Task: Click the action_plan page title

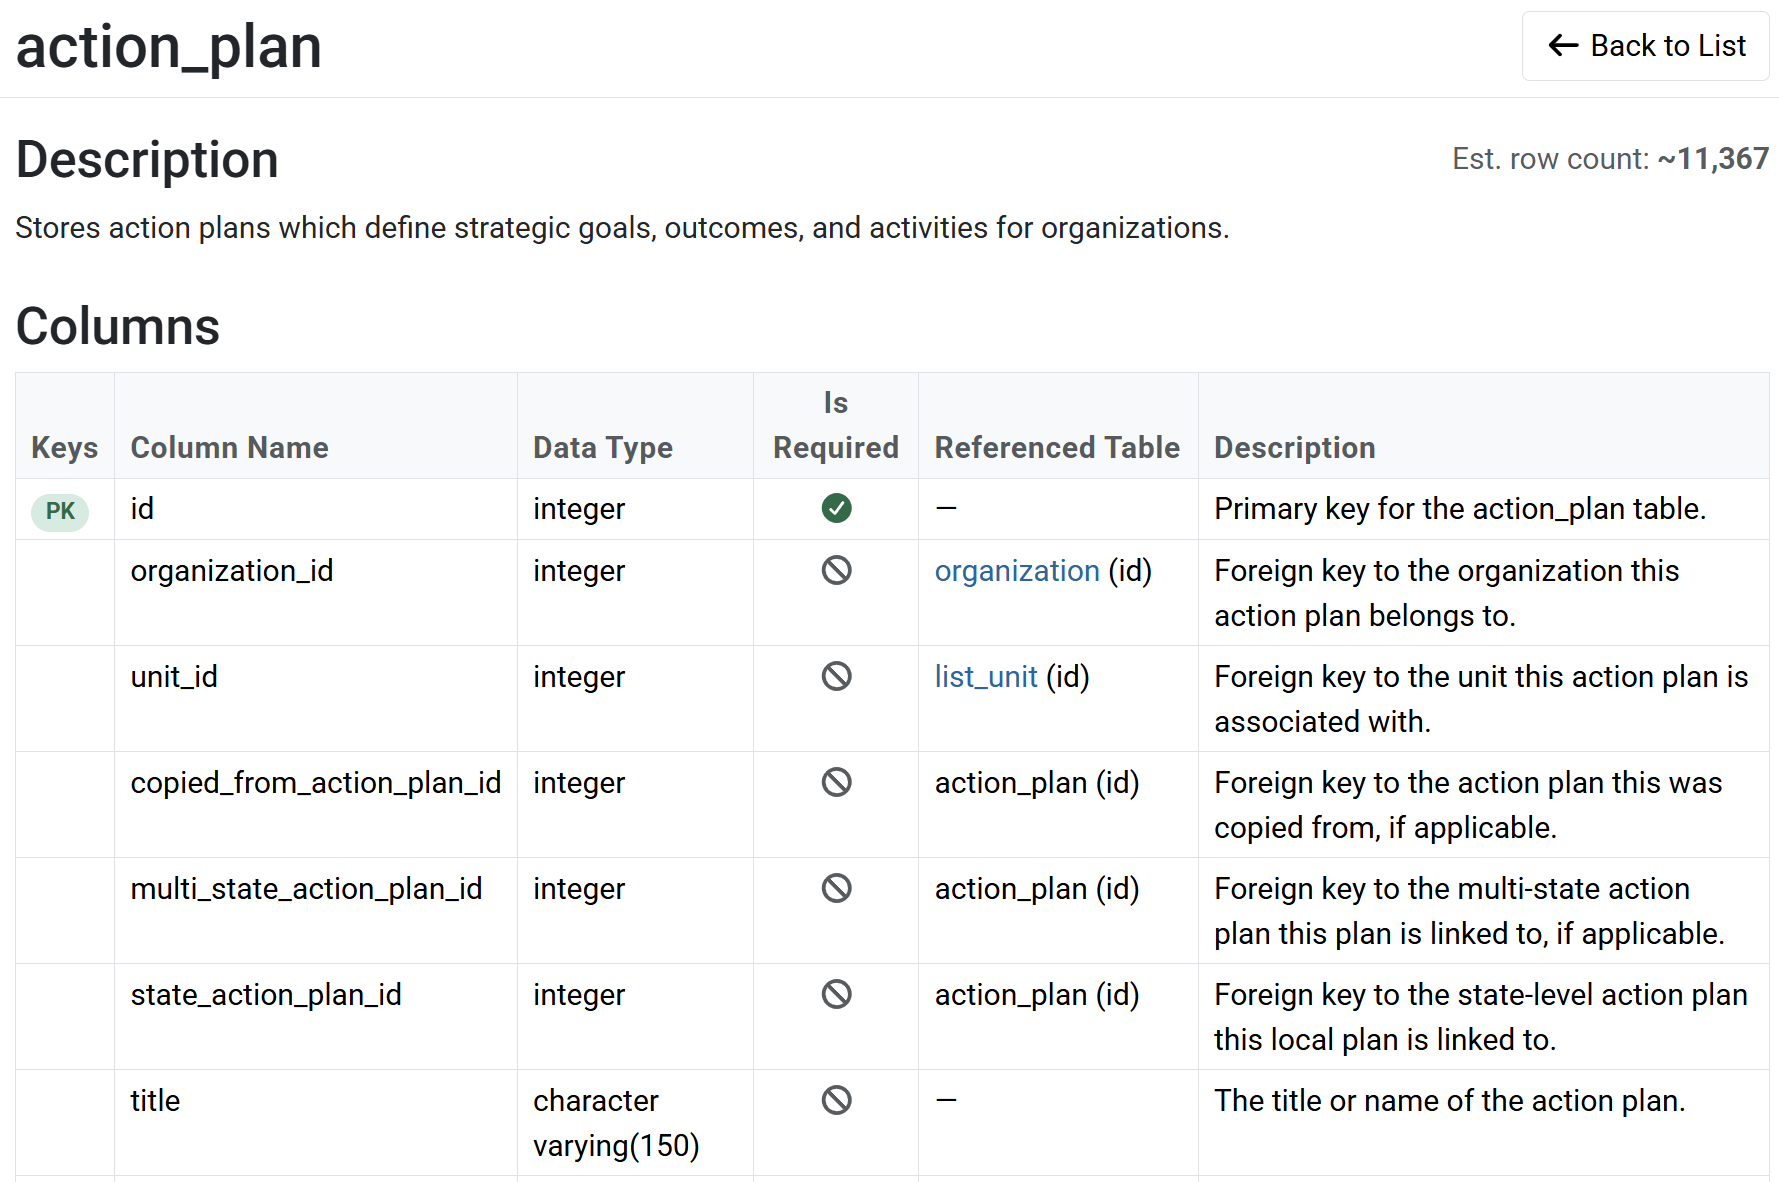Action: point(169,47)
